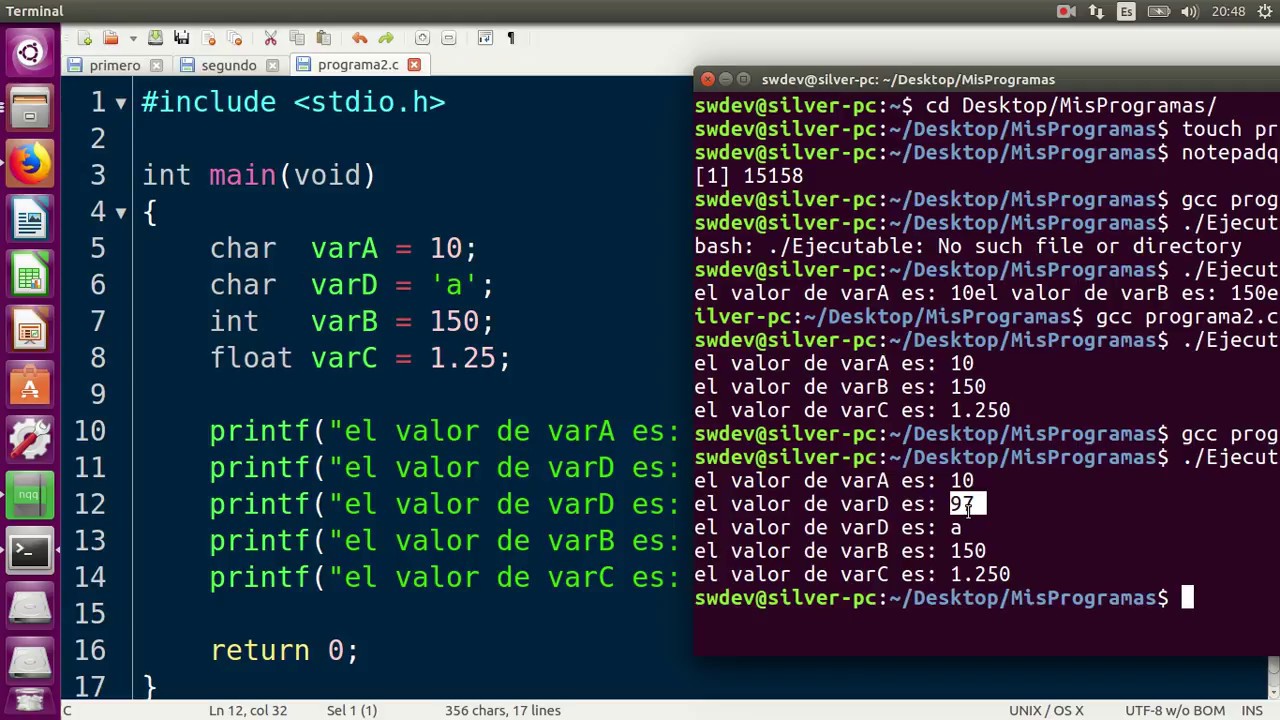The height and width of the screenshot is (720, 1280).
Task: Close the segundo tab
Action: tap(270, 65)
